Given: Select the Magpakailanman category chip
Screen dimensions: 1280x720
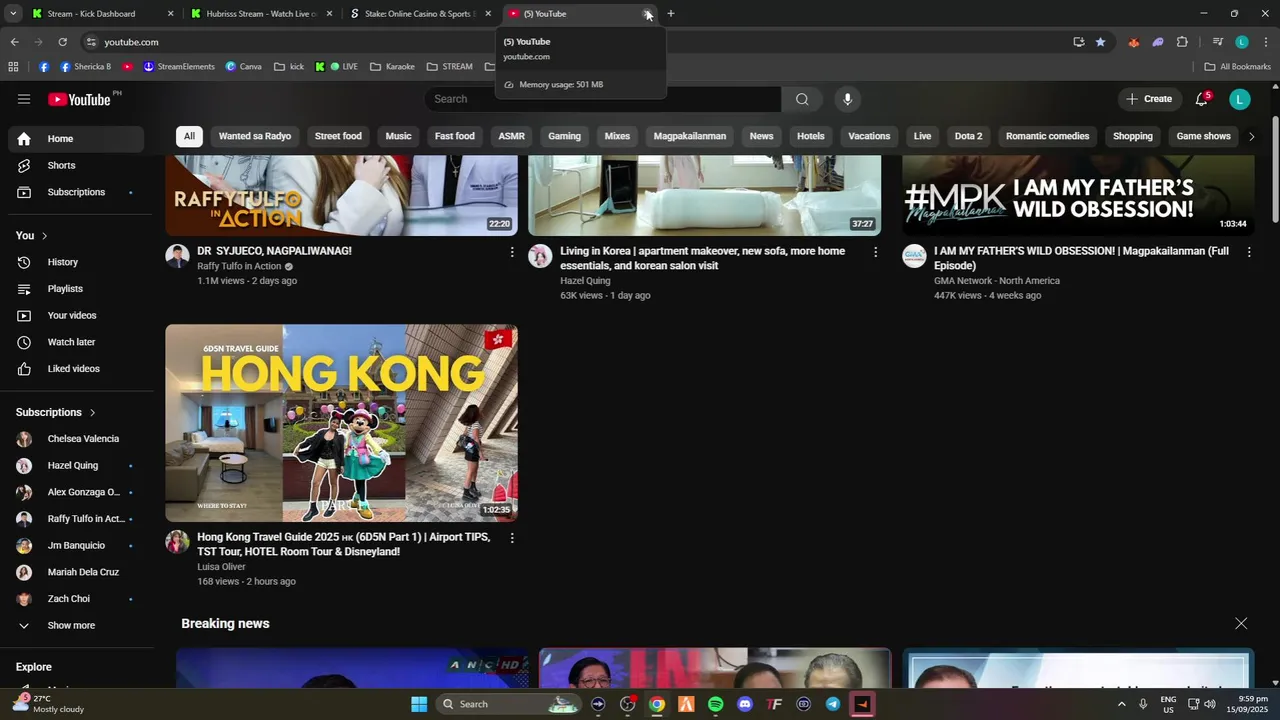Looking at the screenshot, I should [690, 136].
